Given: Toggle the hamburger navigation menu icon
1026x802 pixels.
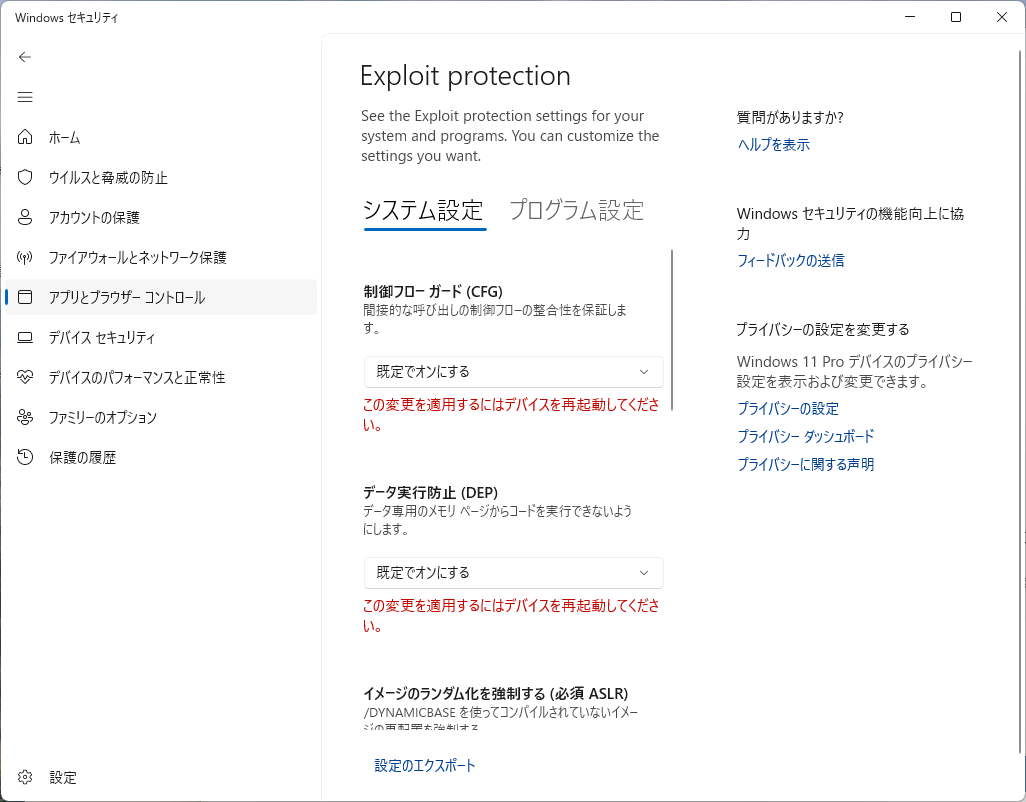Looking at the screenshot, I should coord(25,97).
